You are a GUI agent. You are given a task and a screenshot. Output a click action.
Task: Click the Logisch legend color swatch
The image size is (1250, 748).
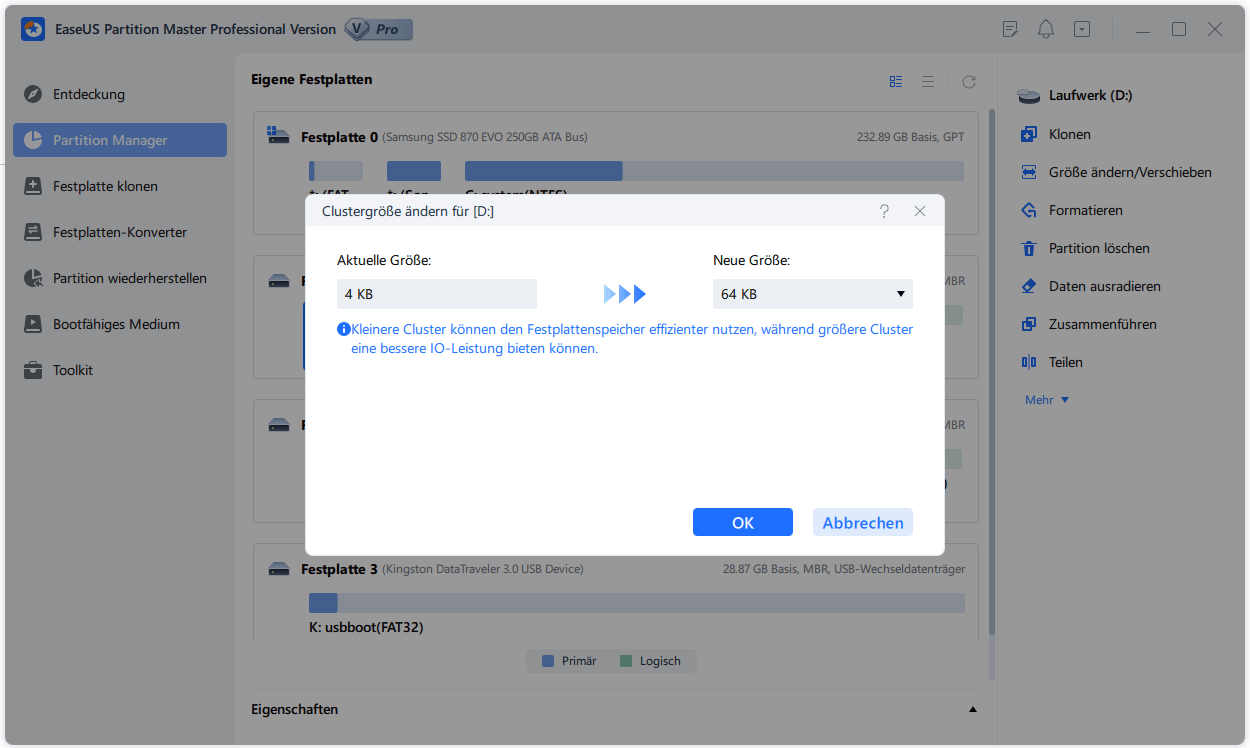click(626, 661)
